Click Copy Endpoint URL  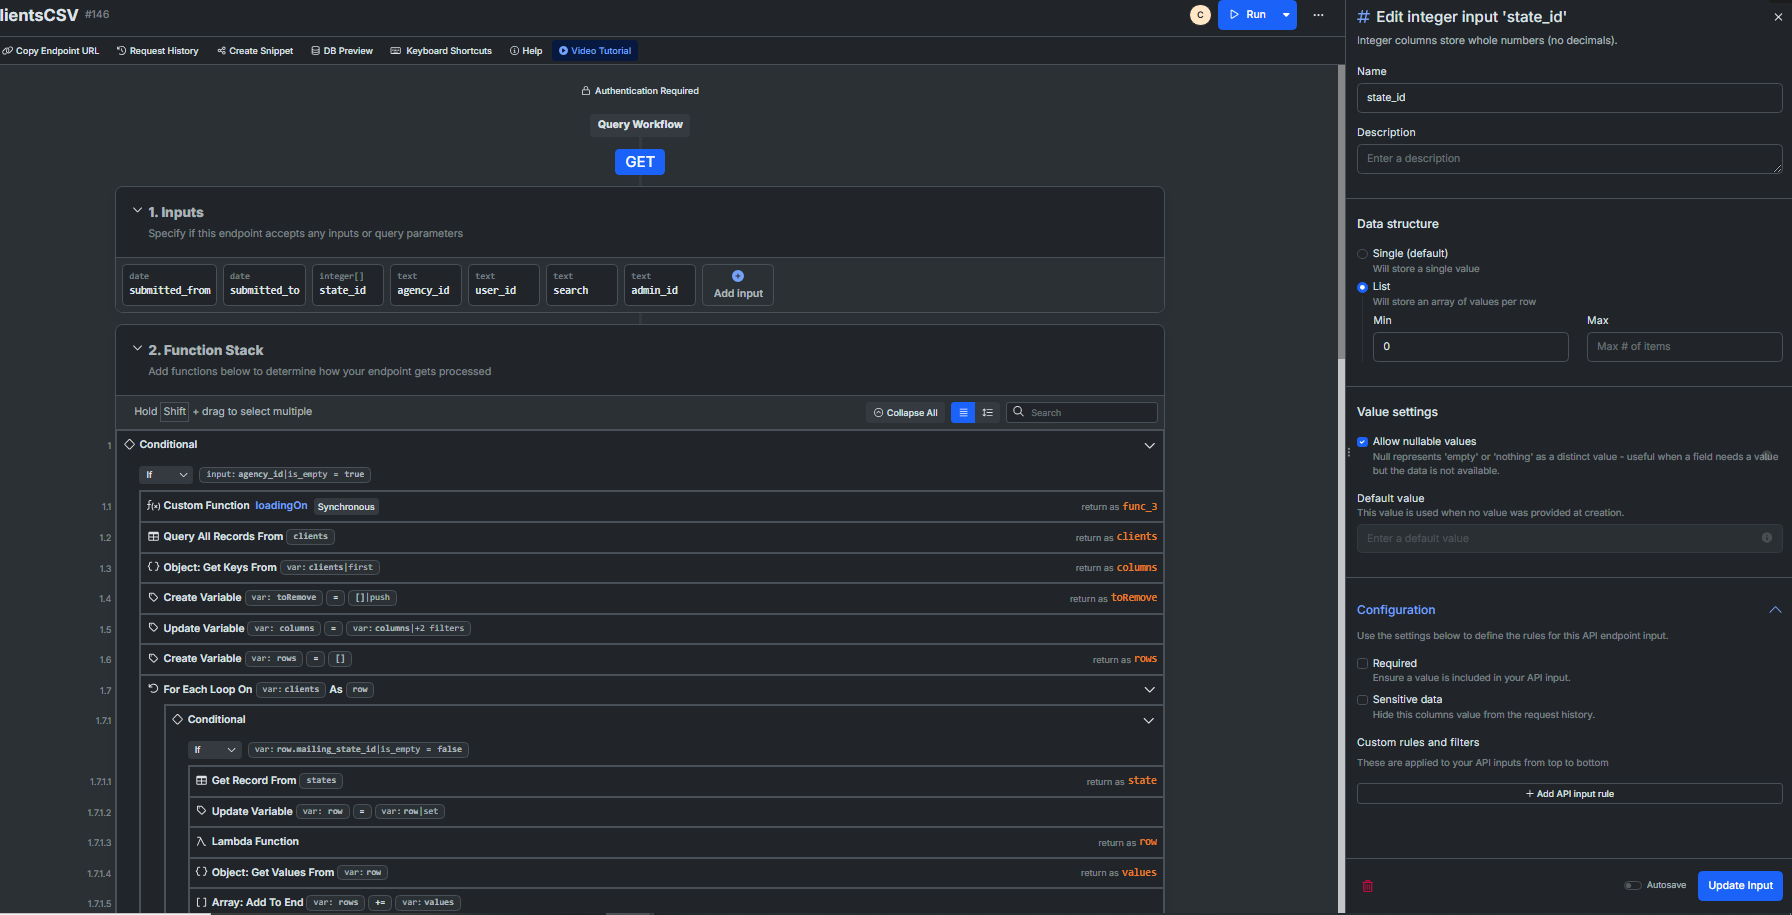point(50,51)
